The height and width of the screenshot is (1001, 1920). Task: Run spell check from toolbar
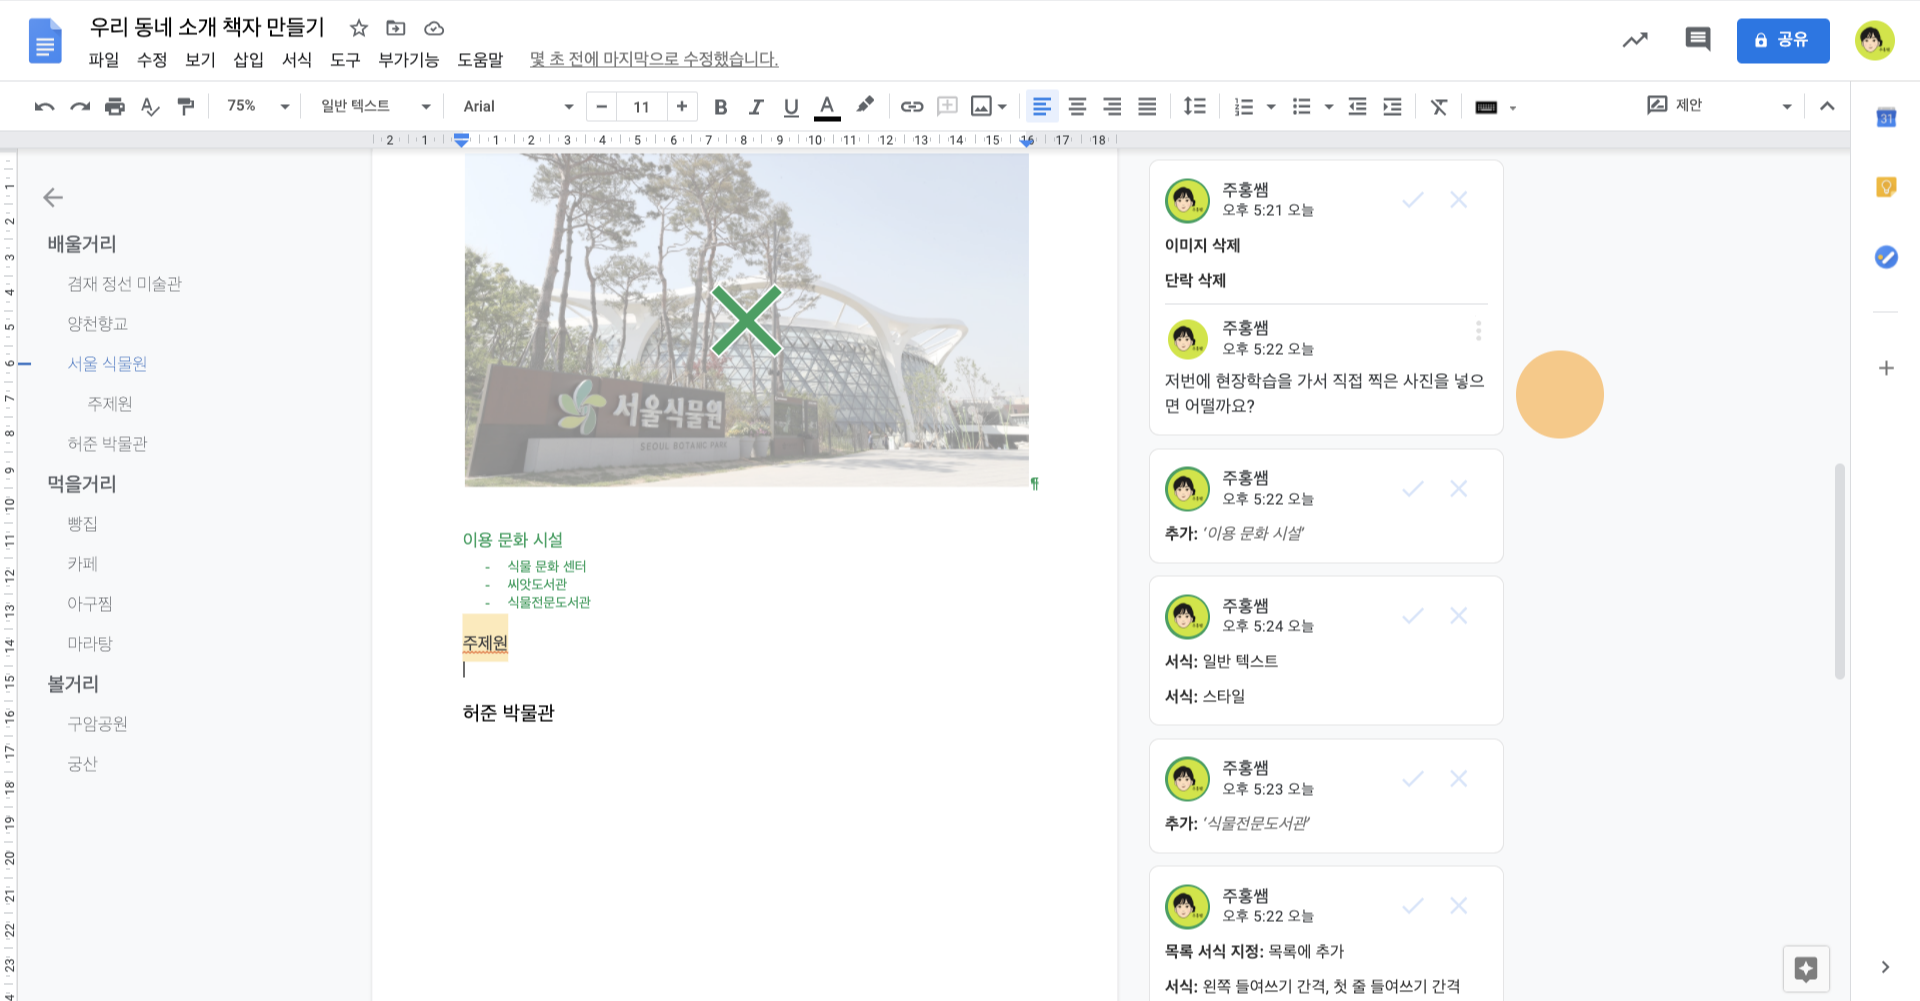click(150, 106)
